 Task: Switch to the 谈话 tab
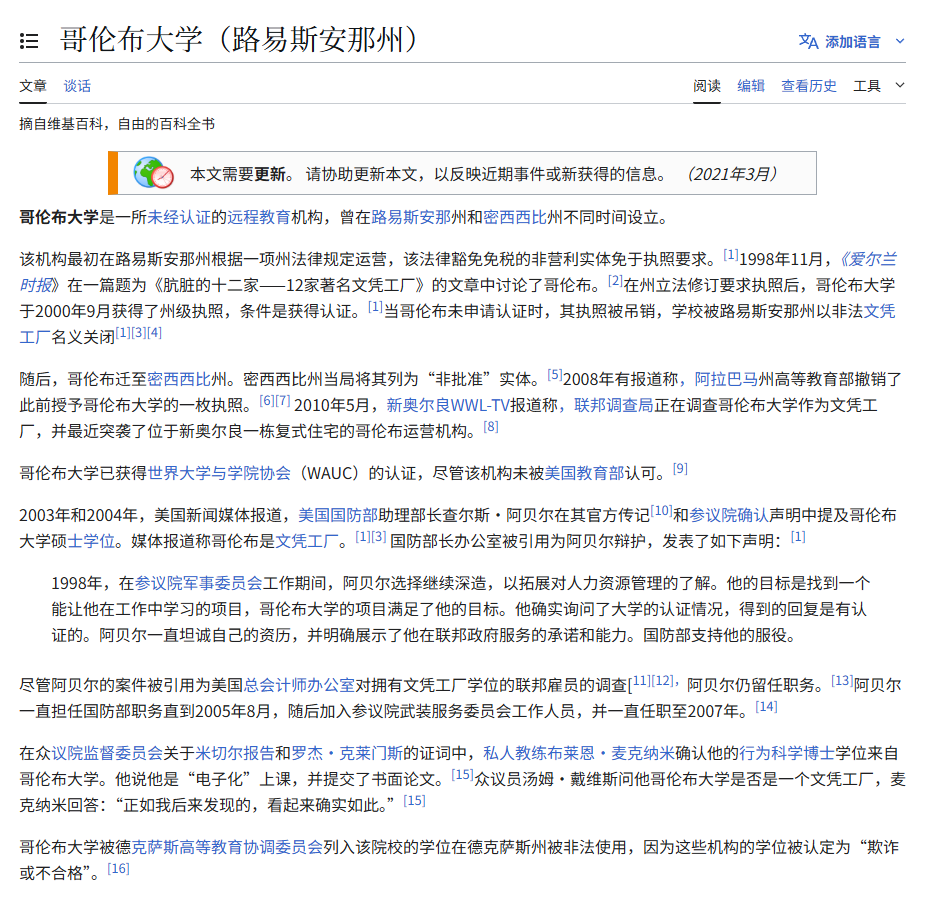77,86
